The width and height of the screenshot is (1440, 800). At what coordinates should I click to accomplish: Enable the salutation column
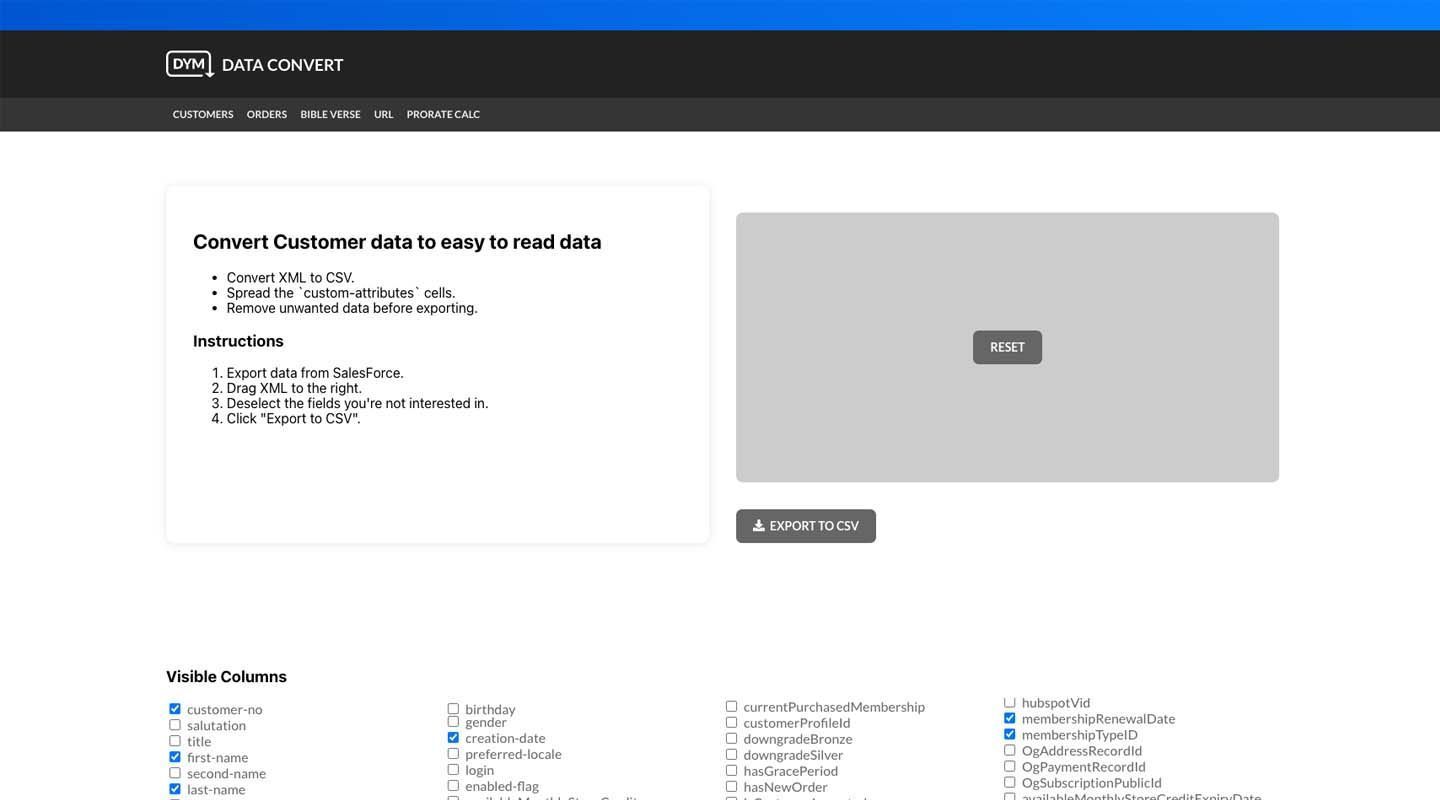174,724
